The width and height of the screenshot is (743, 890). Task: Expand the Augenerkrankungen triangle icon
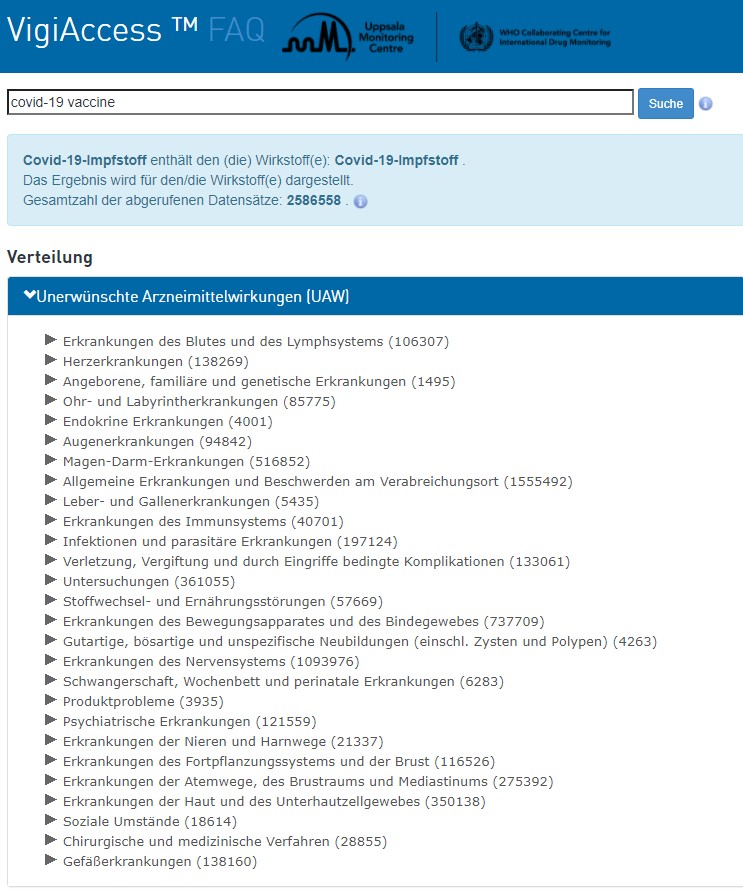(x=51, y=440)
